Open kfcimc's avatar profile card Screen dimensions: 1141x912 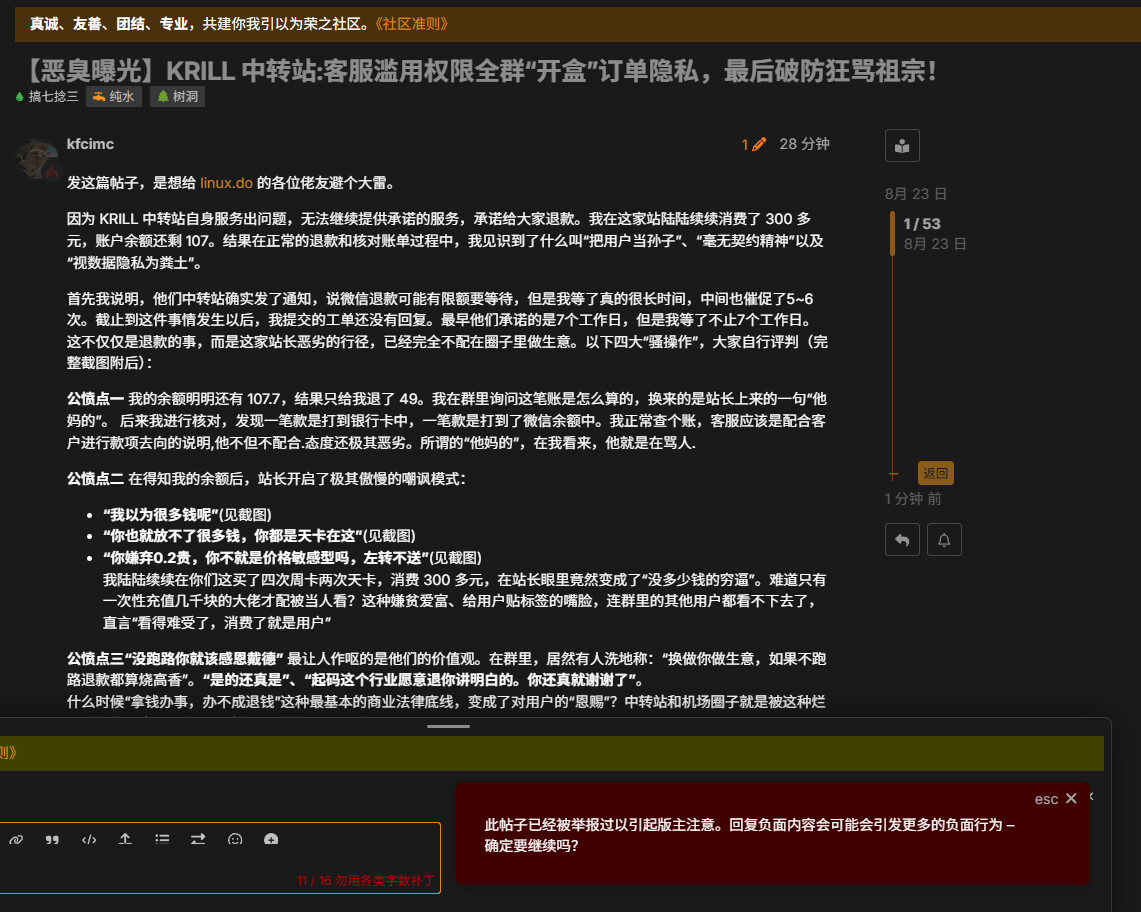pos(36,159)
